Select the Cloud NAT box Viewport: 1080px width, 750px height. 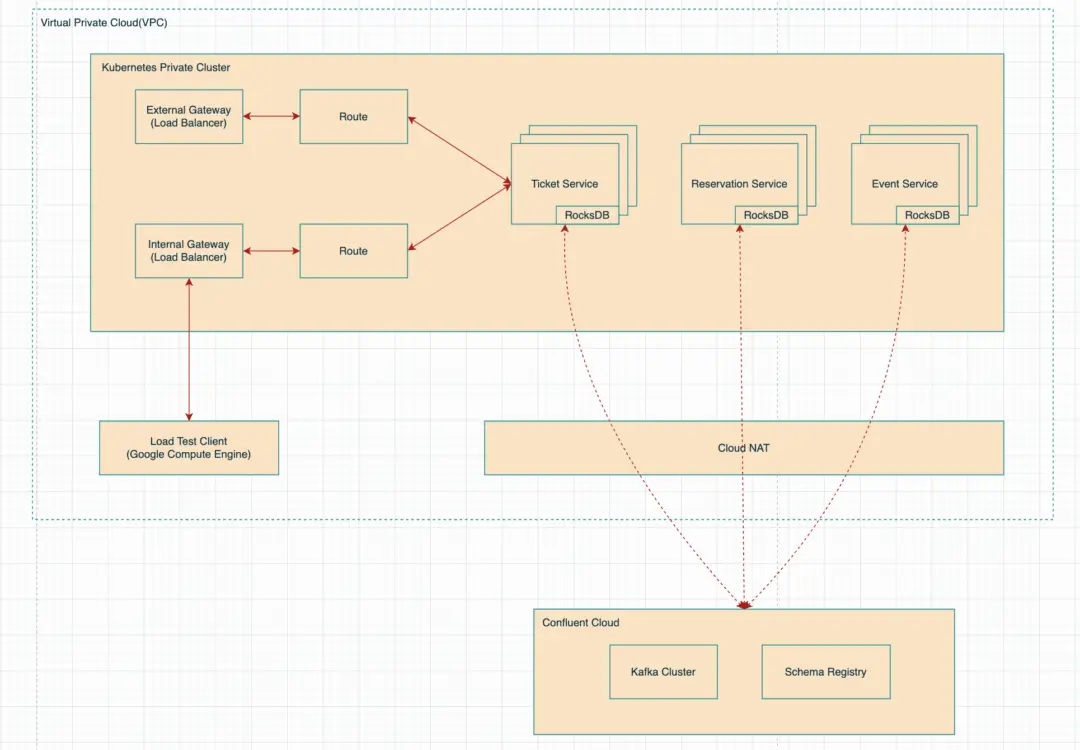(744, 448)
